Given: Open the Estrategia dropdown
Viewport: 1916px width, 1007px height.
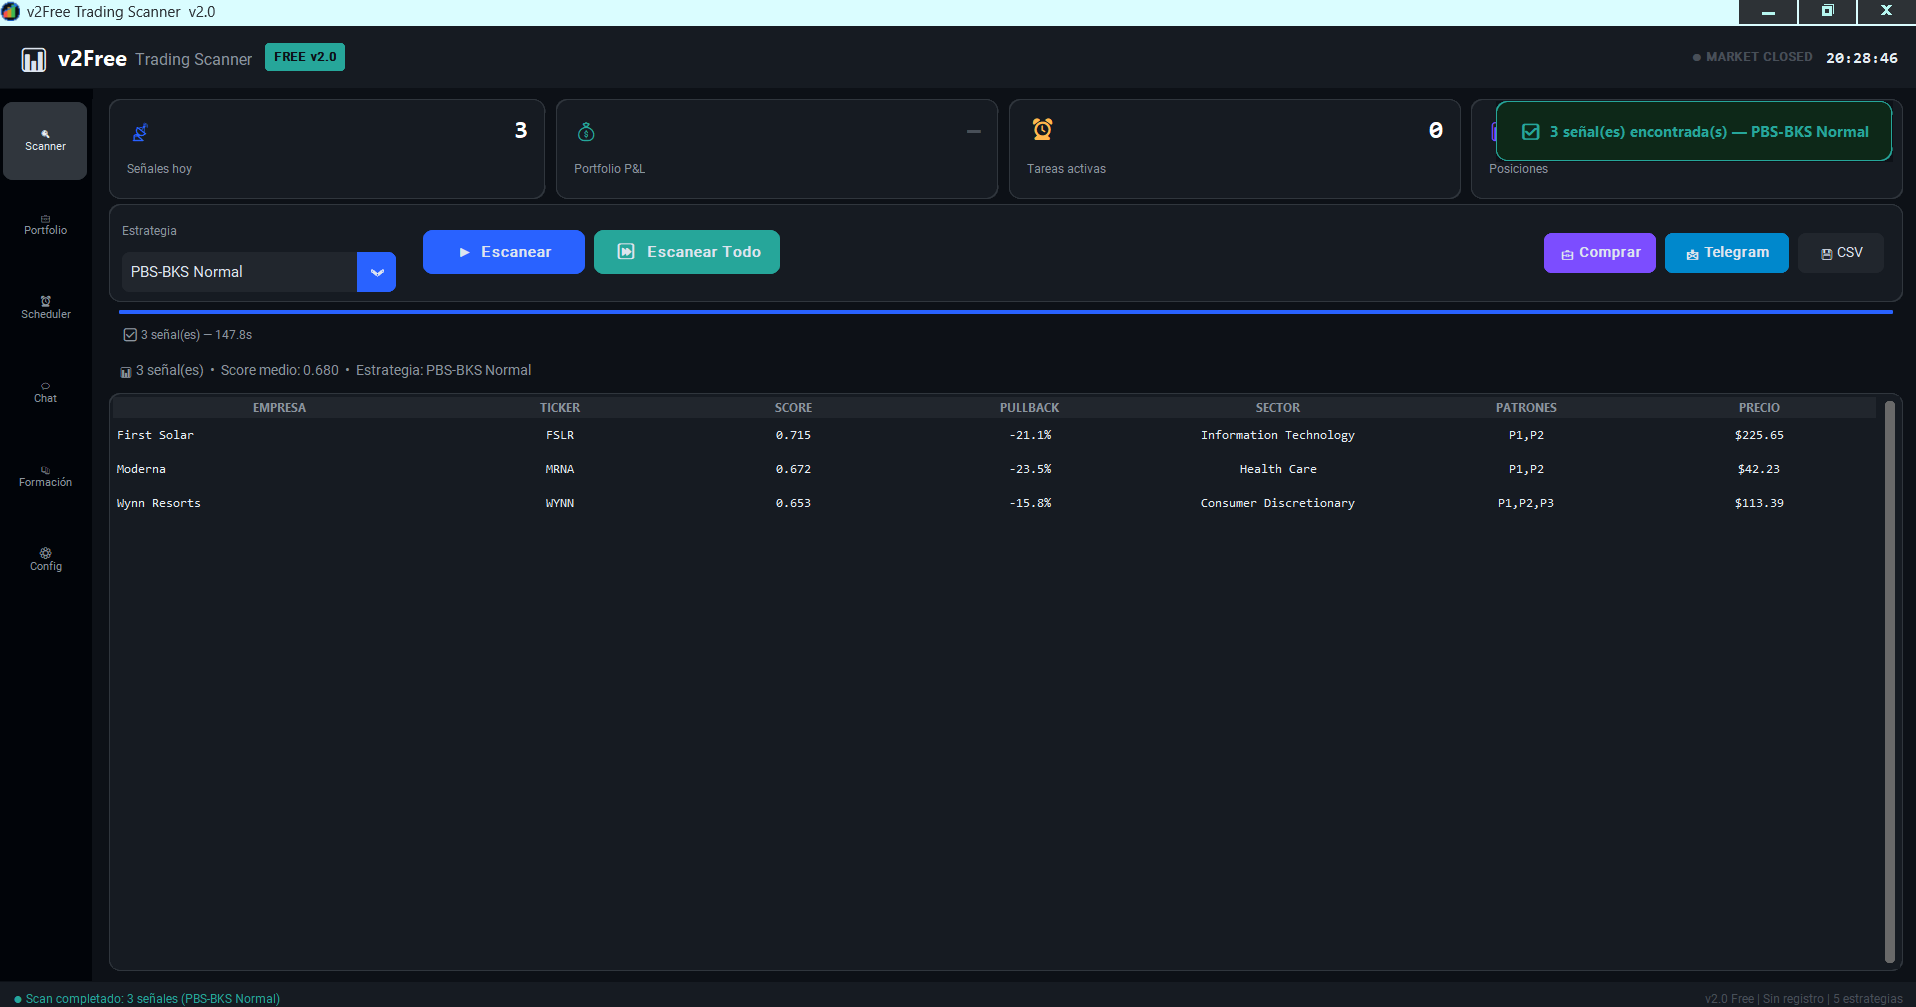Looking at the screenshot, I should tap(240, 271).
